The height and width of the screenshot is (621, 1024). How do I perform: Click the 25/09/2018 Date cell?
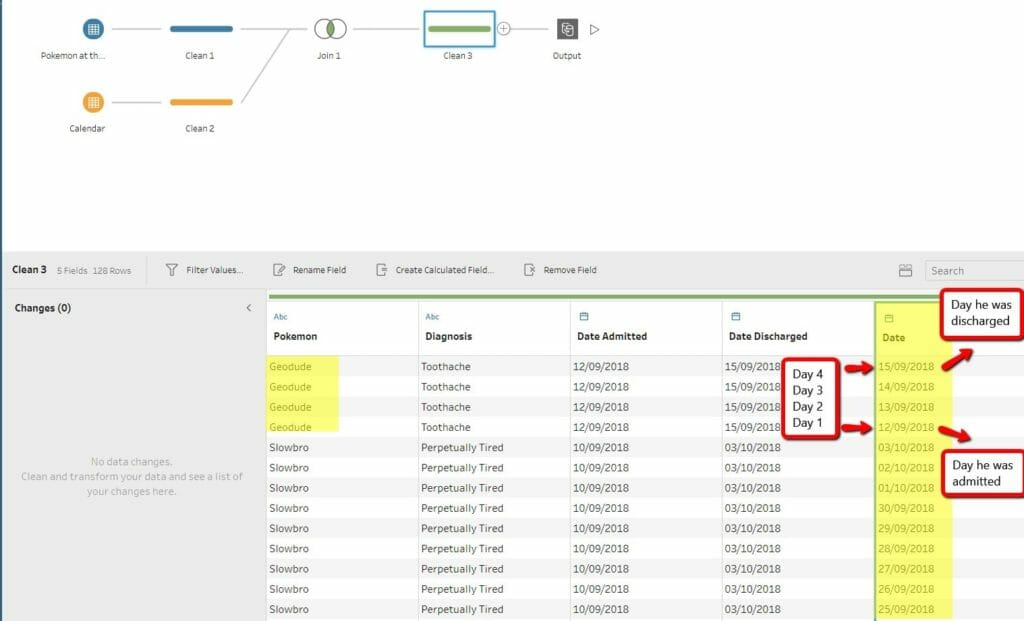click(906, 609)
